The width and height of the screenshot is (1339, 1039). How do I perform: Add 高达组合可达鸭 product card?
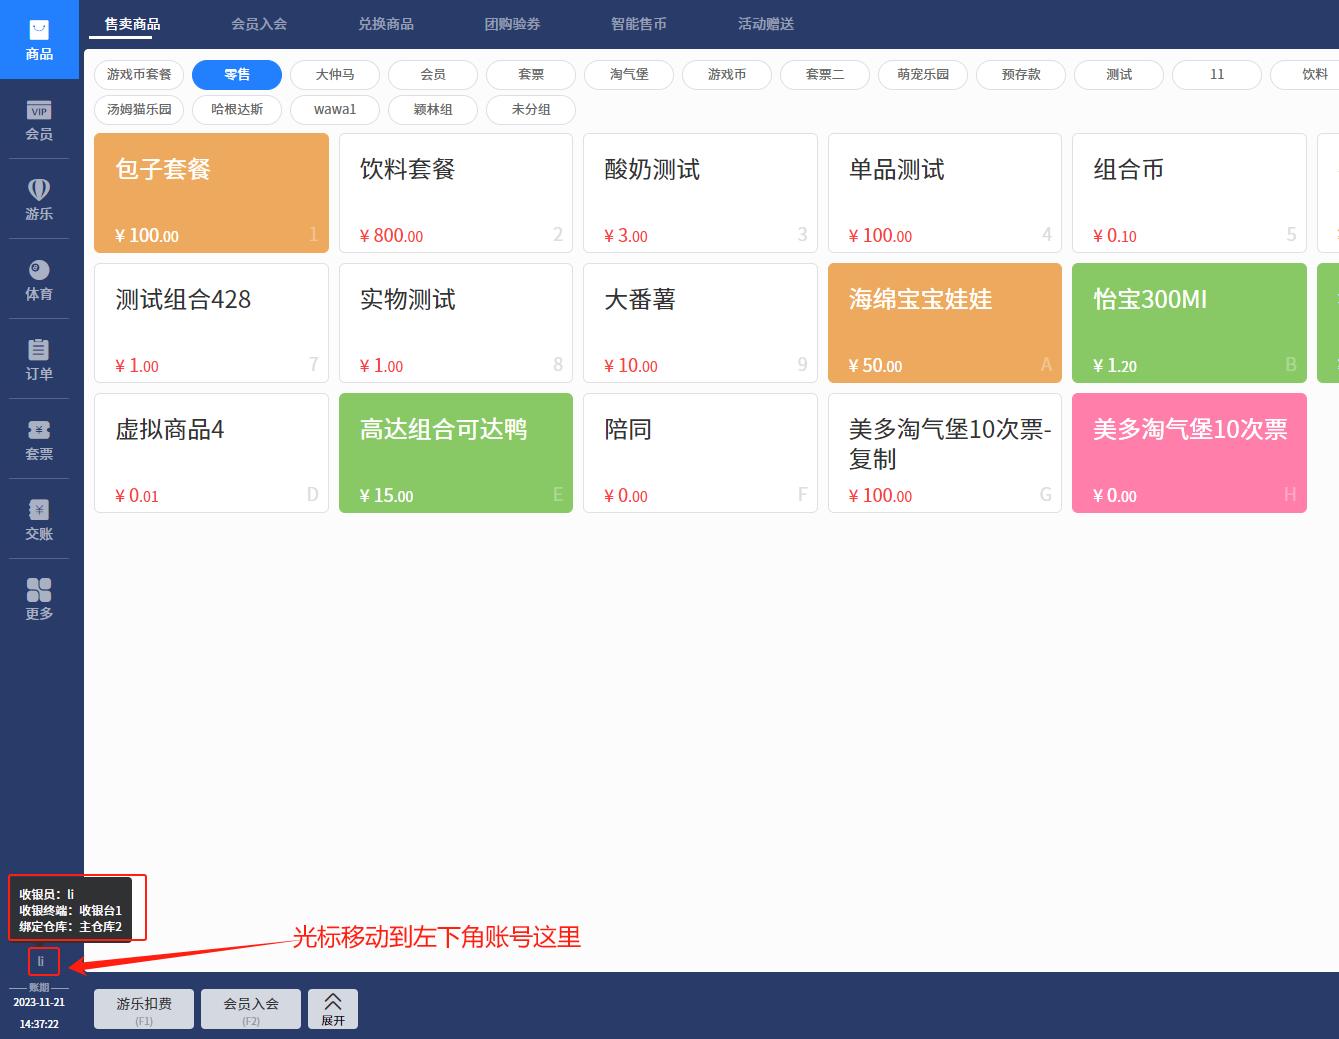[x=456, y=453]
